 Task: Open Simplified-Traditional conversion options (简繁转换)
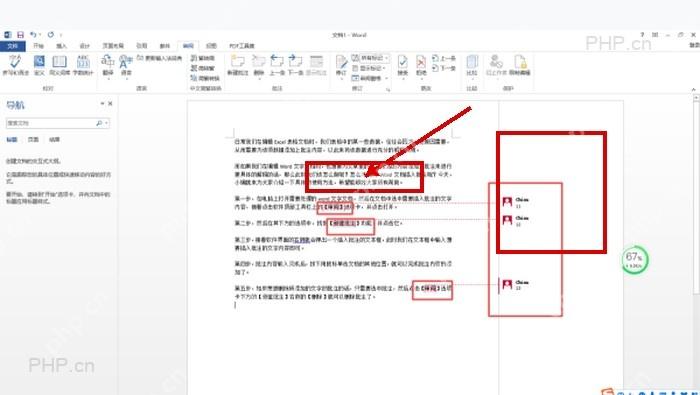pyautogui.click(x=205, y=78)
